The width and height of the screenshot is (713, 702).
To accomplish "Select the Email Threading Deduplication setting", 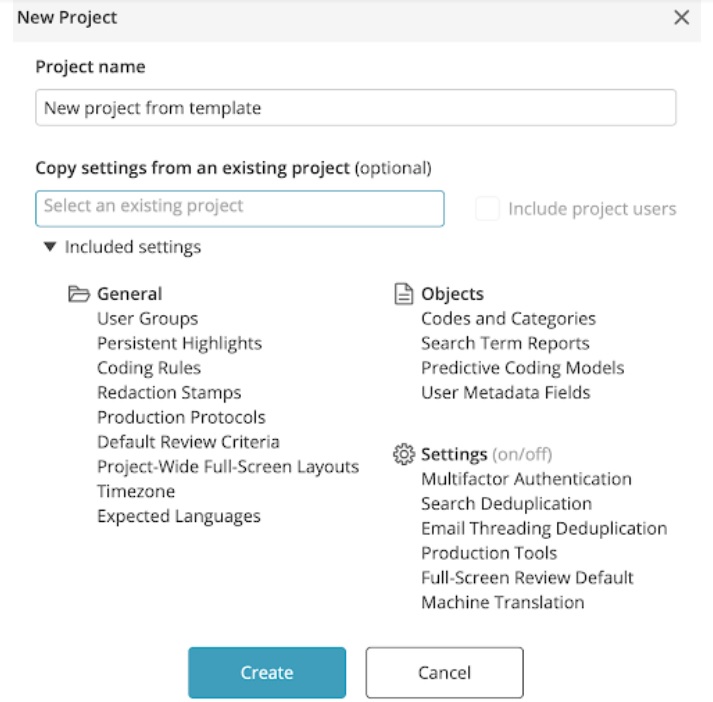I will [x=543, y=528].
